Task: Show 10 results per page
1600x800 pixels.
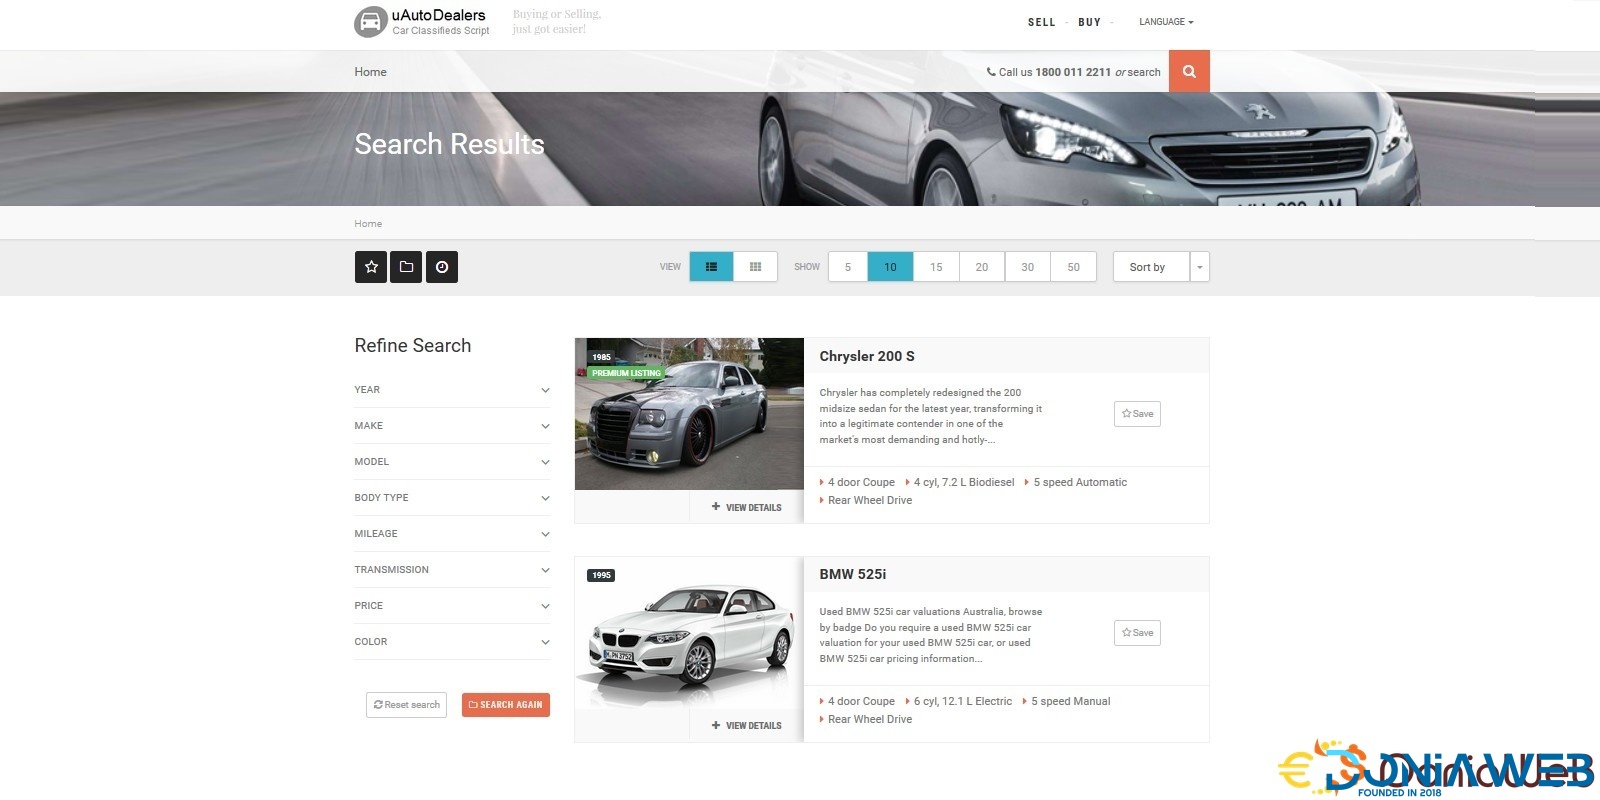Action: (x=890, y=267)
